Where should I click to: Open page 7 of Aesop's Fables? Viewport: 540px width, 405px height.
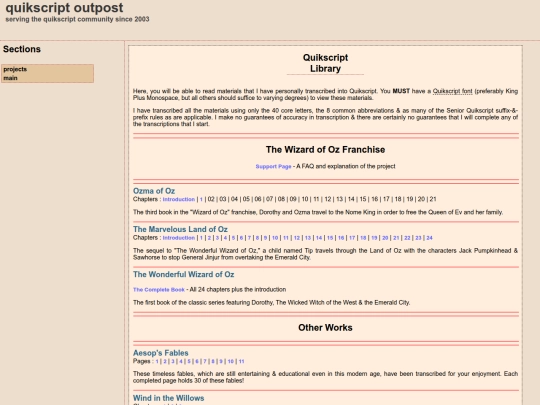tap(205, 361)
